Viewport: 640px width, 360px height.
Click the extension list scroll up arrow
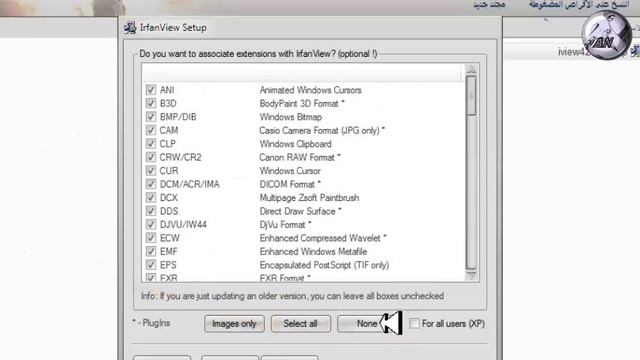(x=471, y=69)
